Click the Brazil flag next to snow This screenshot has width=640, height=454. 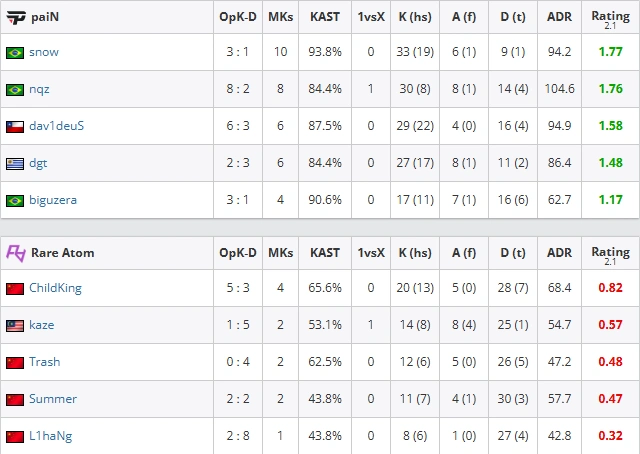[15, 53]
